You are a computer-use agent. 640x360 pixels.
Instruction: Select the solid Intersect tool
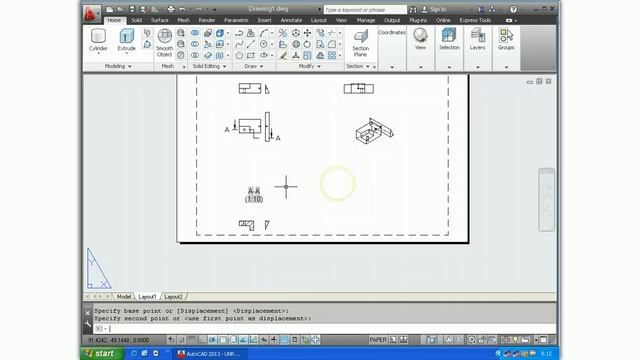[195, 55]
